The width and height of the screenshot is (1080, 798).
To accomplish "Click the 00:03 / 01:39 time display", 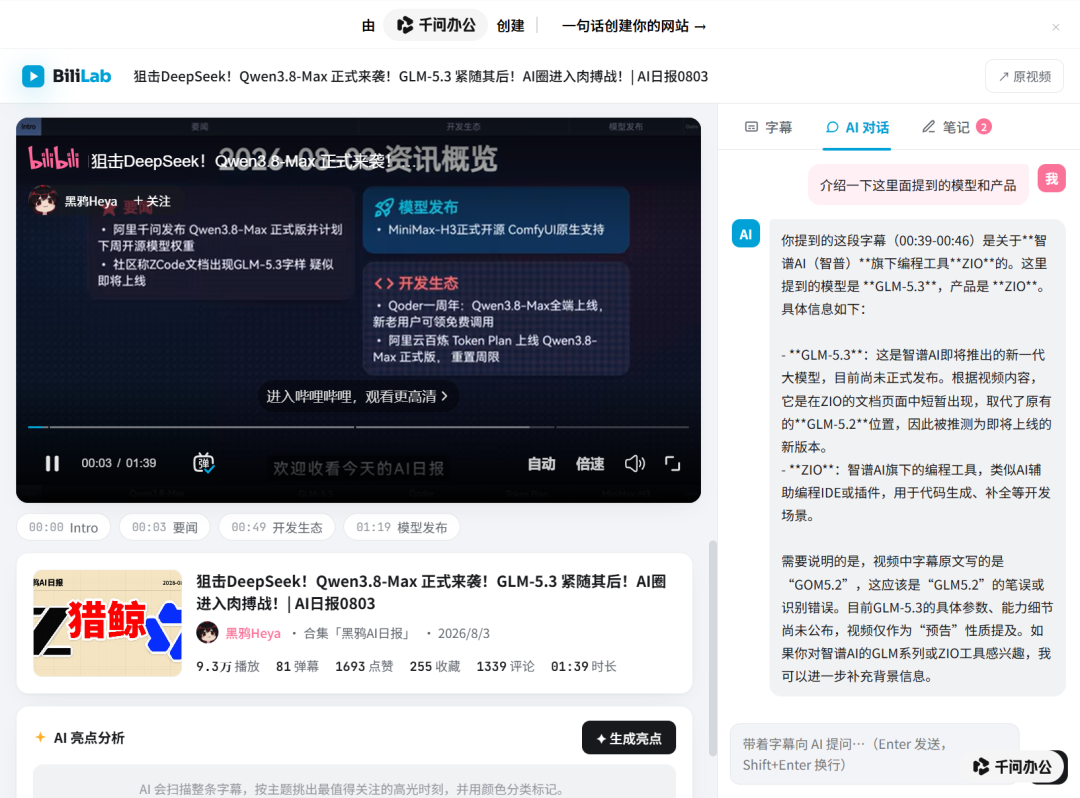I will [119, 463].
